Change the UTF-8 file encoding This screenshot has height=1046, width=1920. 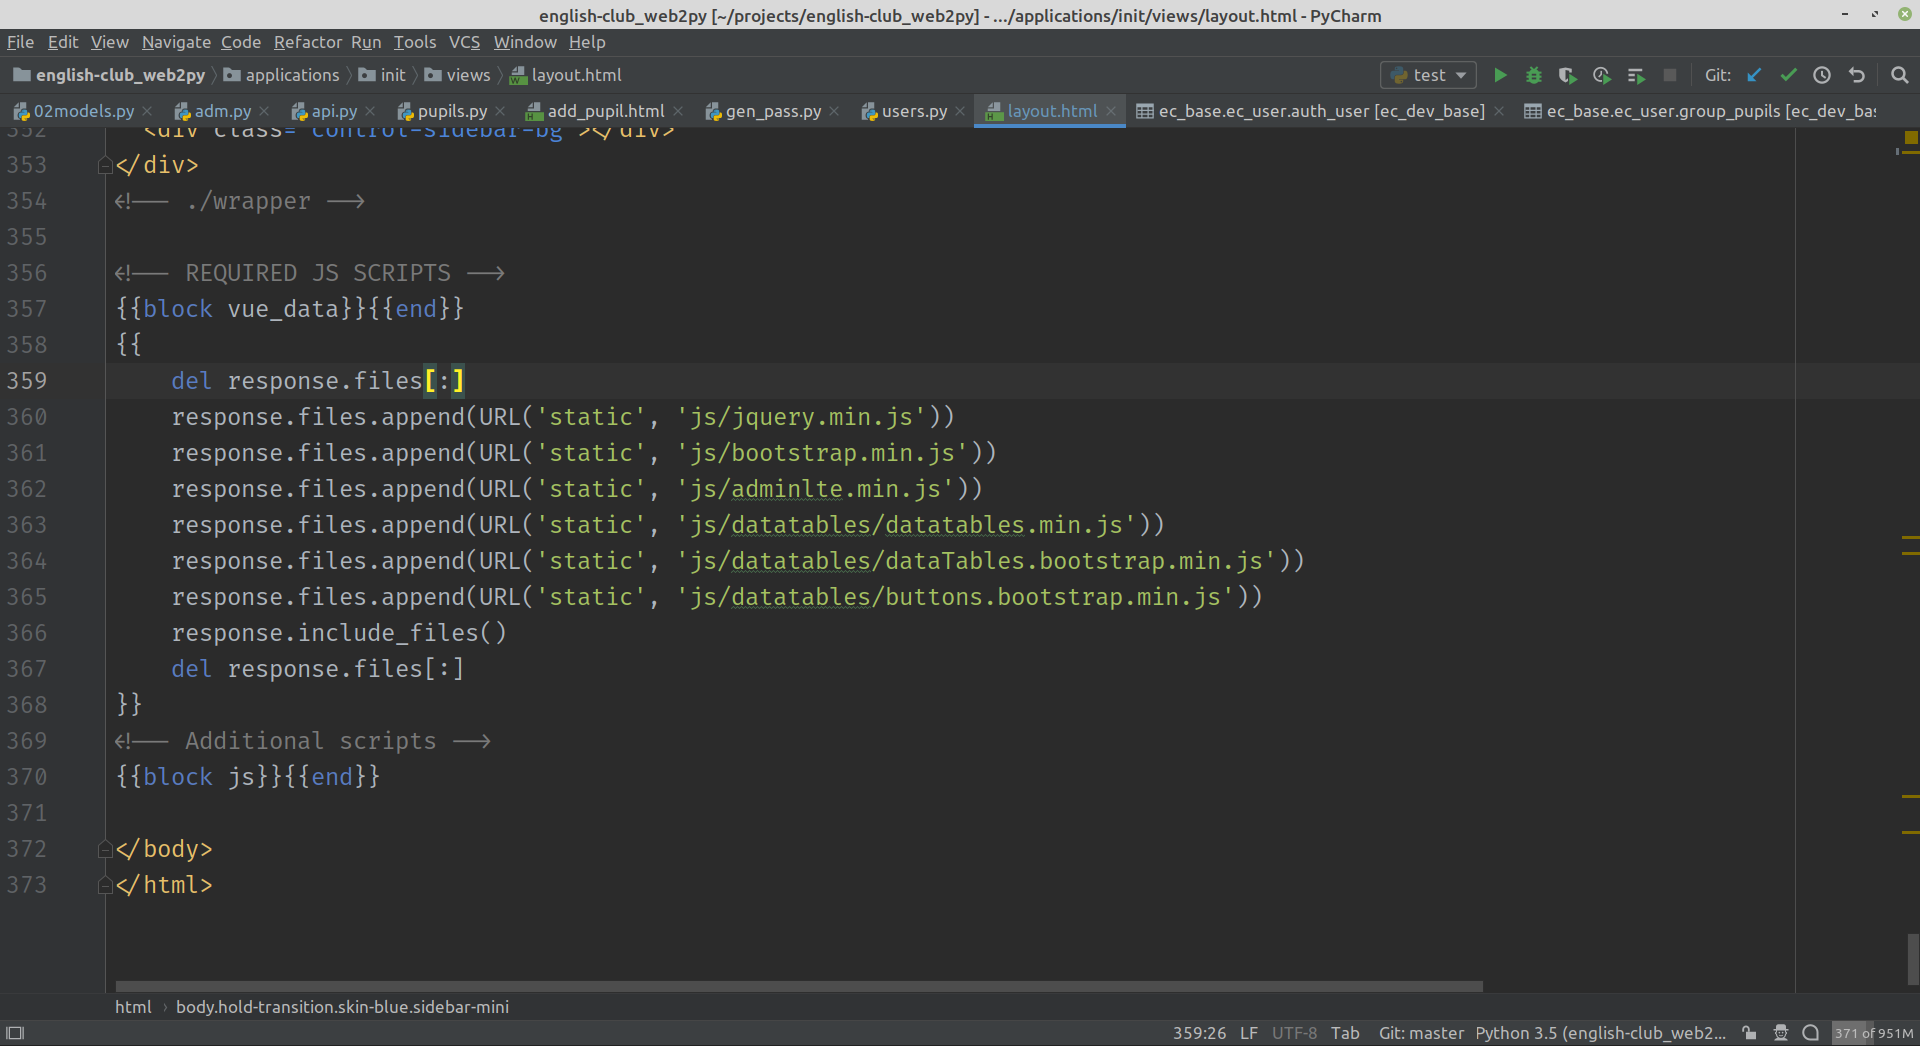click(x=1294, y=1033)
